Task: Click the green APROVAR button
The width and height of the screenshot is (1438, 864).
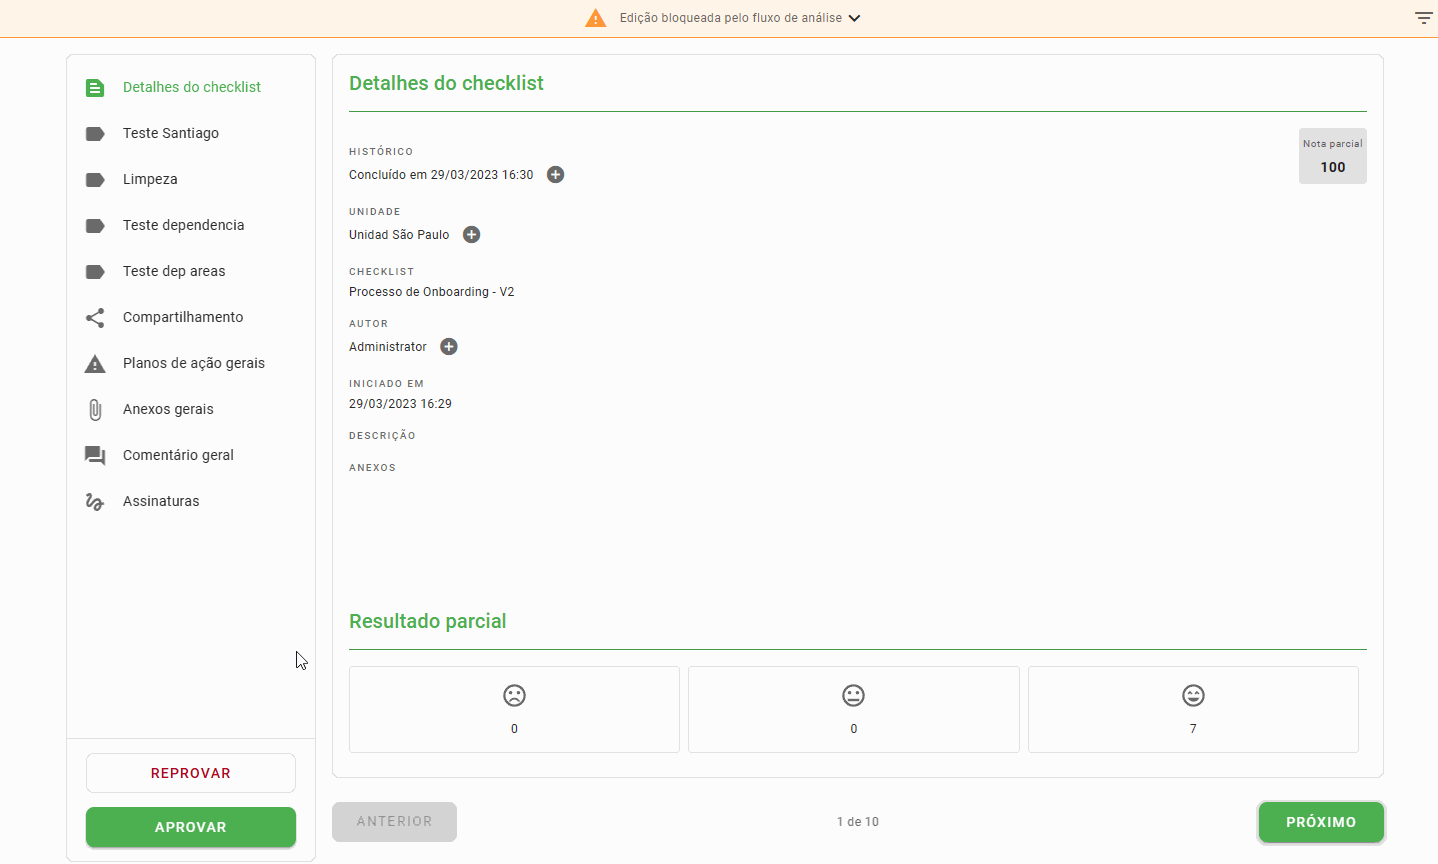Action: coord(191,827)
